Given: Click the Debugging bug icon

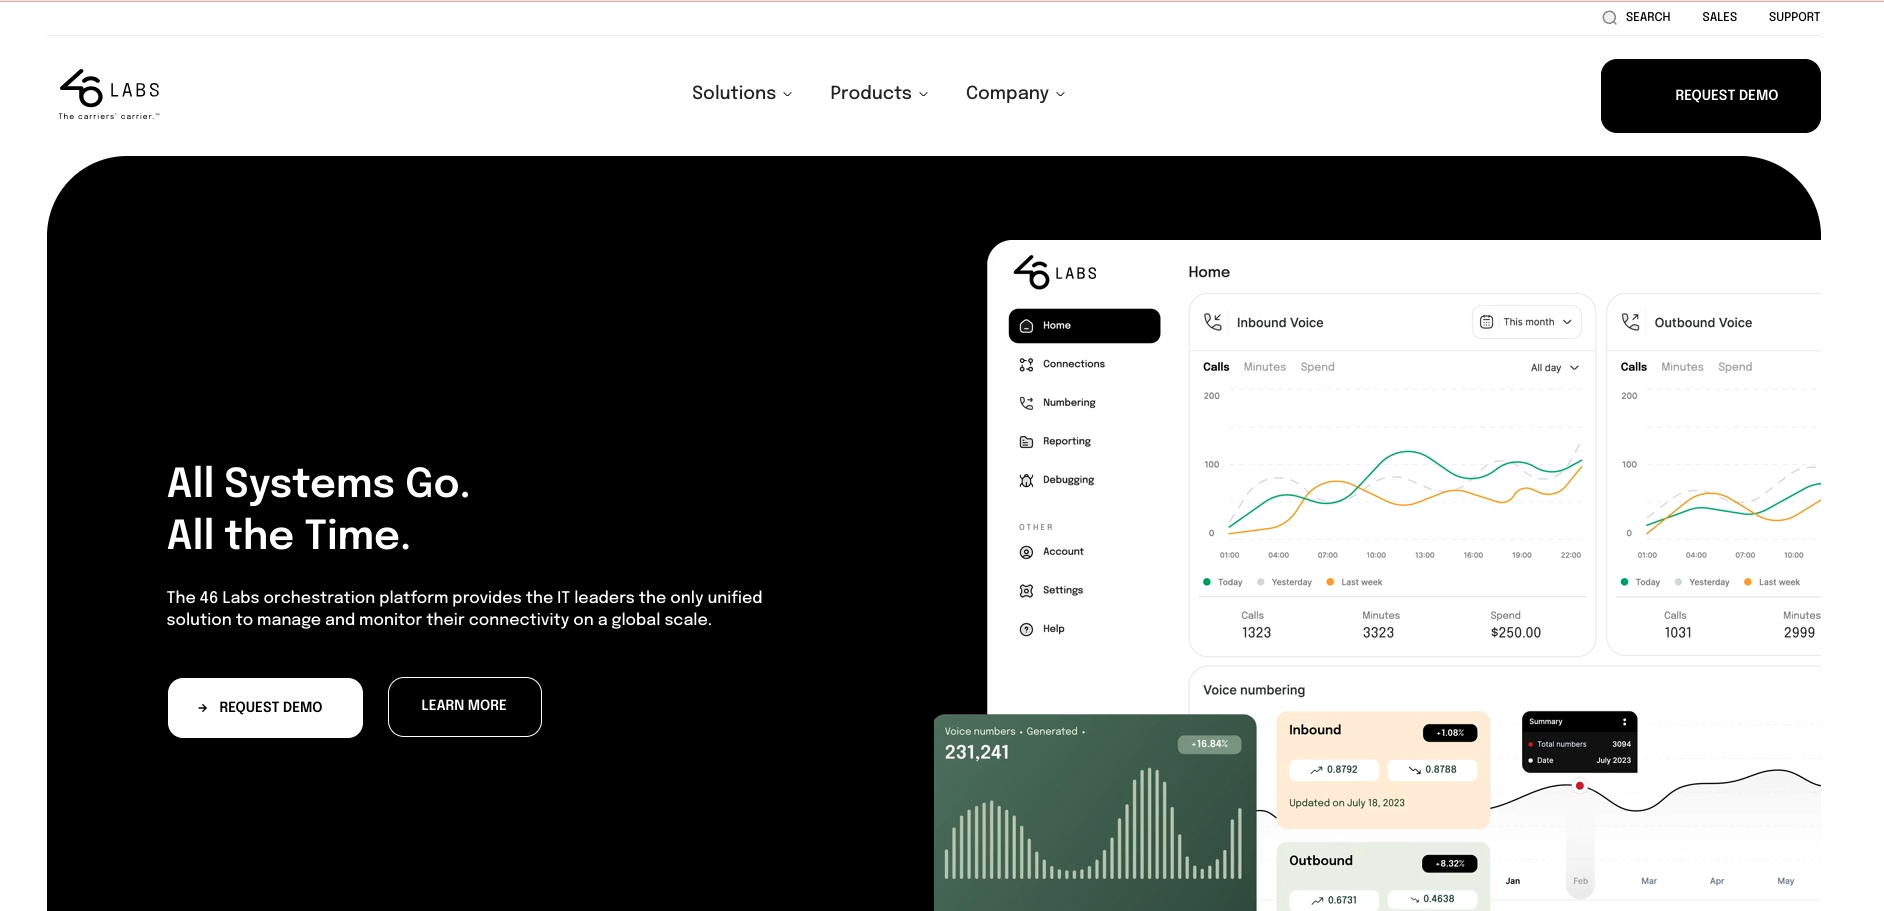Looking at the screenshot, I should click(1026, 481).
